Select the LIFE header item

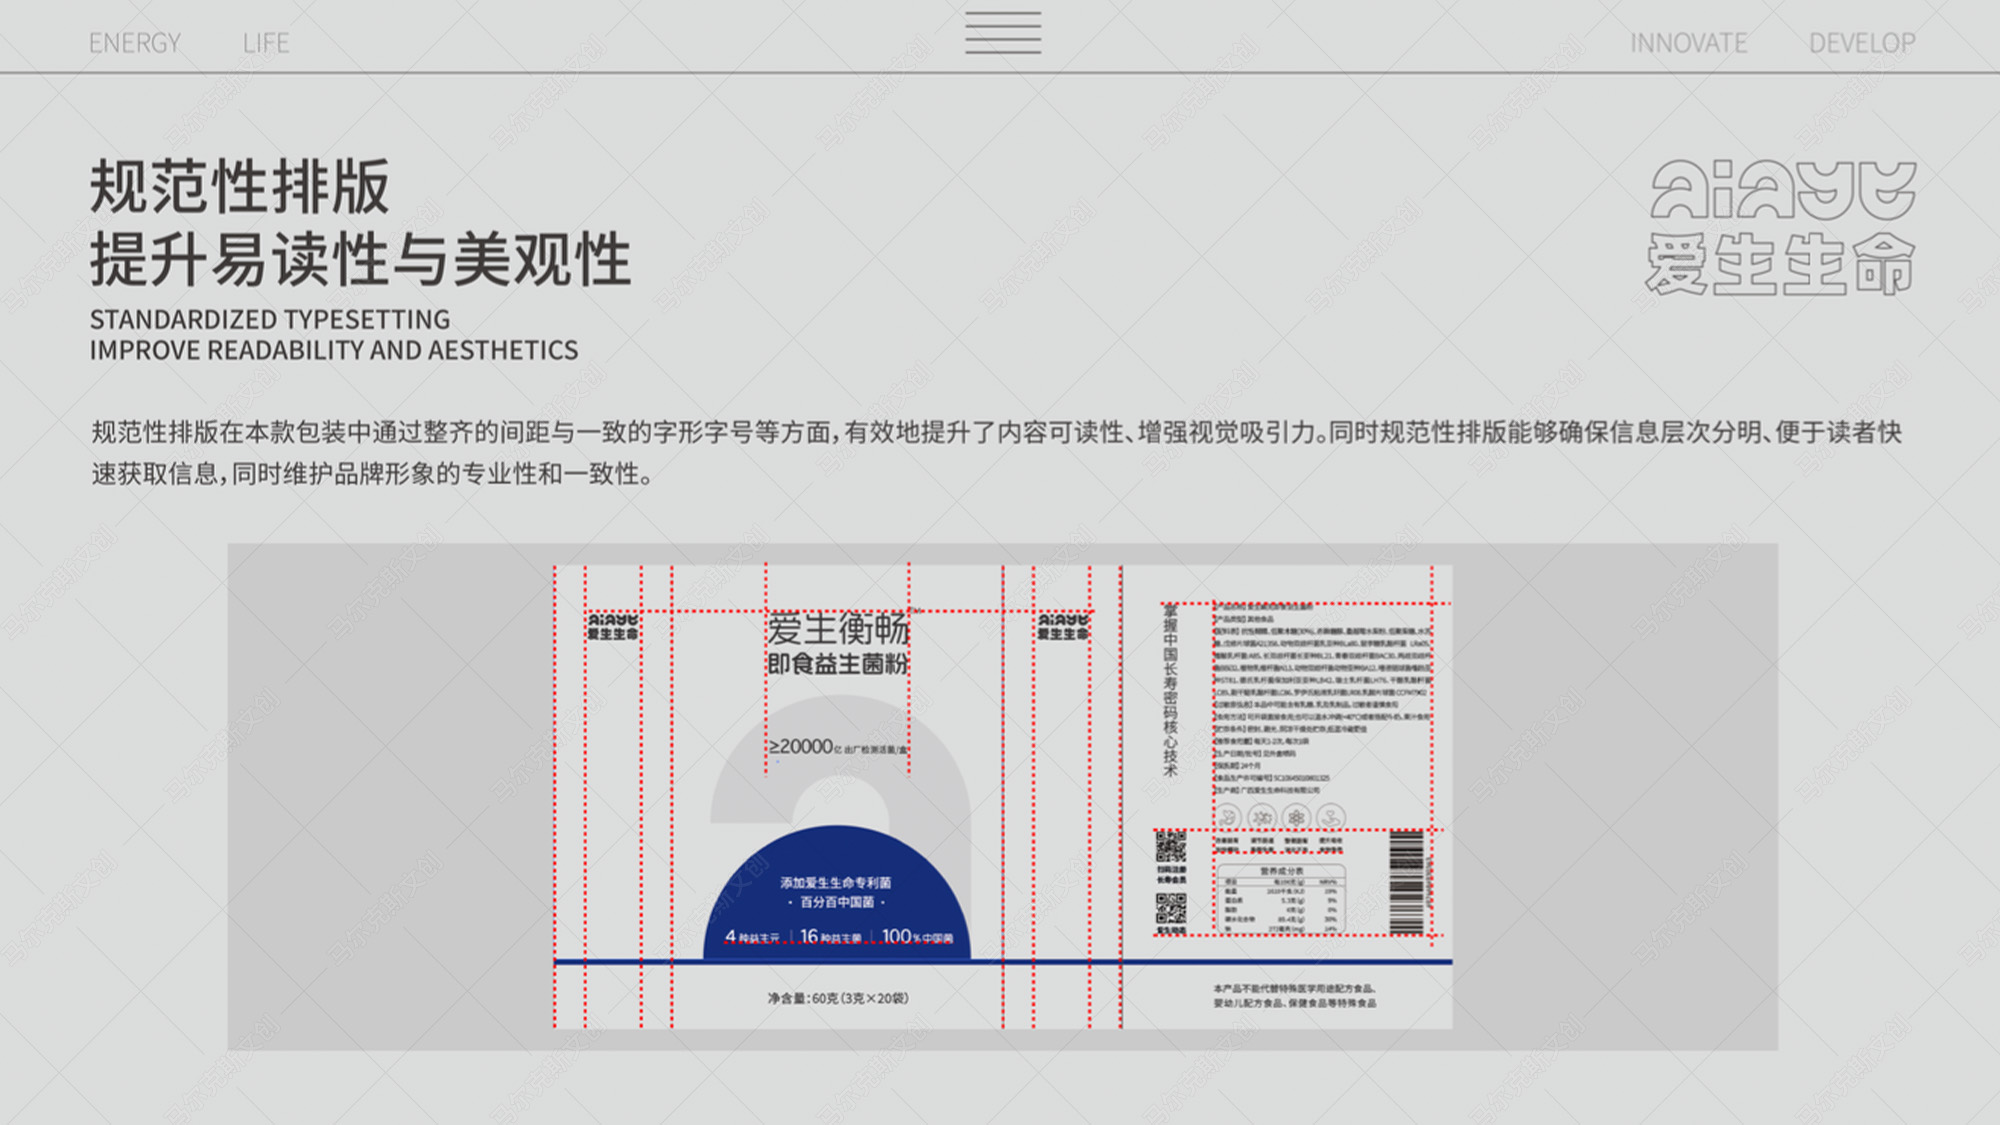pyautogui.click(x=266, y=43)
